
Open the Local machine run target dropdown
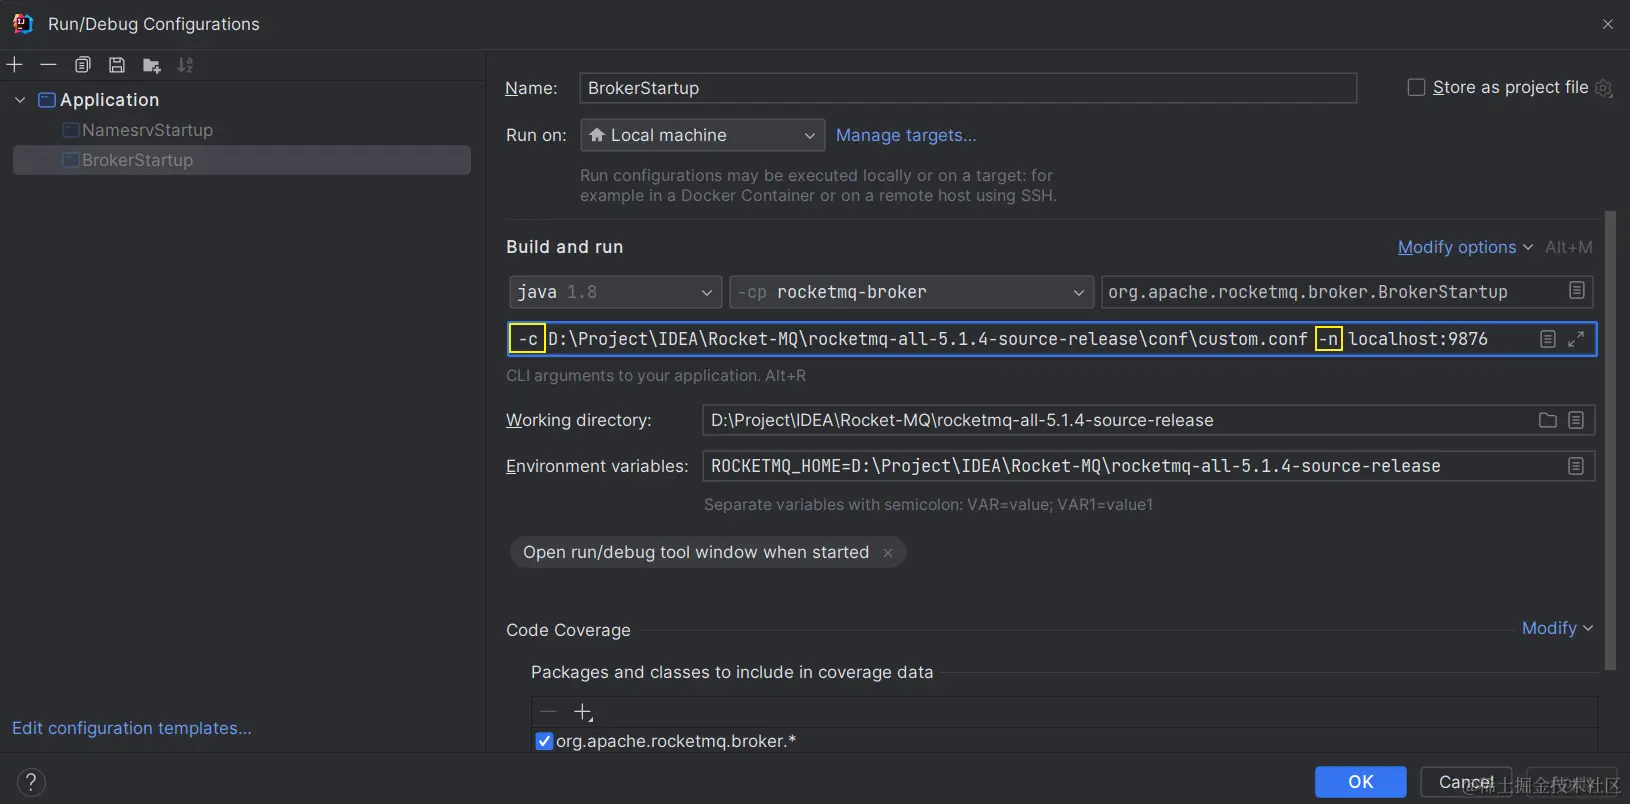[x=702, y=135]
